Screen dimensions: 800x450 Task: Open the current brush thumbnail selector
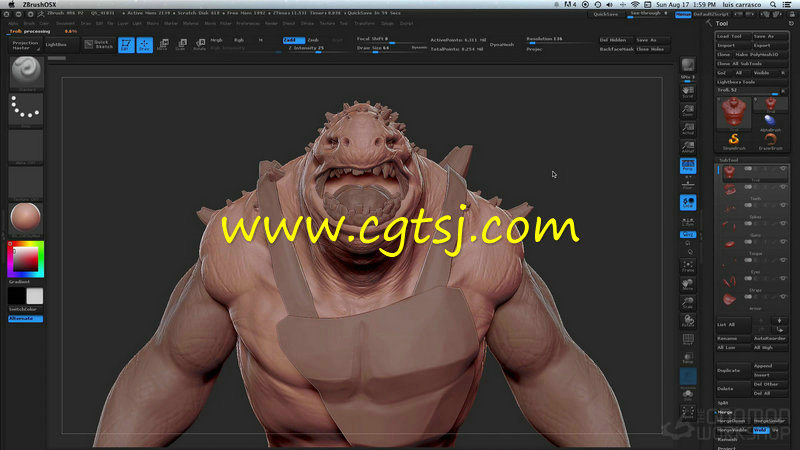pyautogui.click(x=26, y=73)
